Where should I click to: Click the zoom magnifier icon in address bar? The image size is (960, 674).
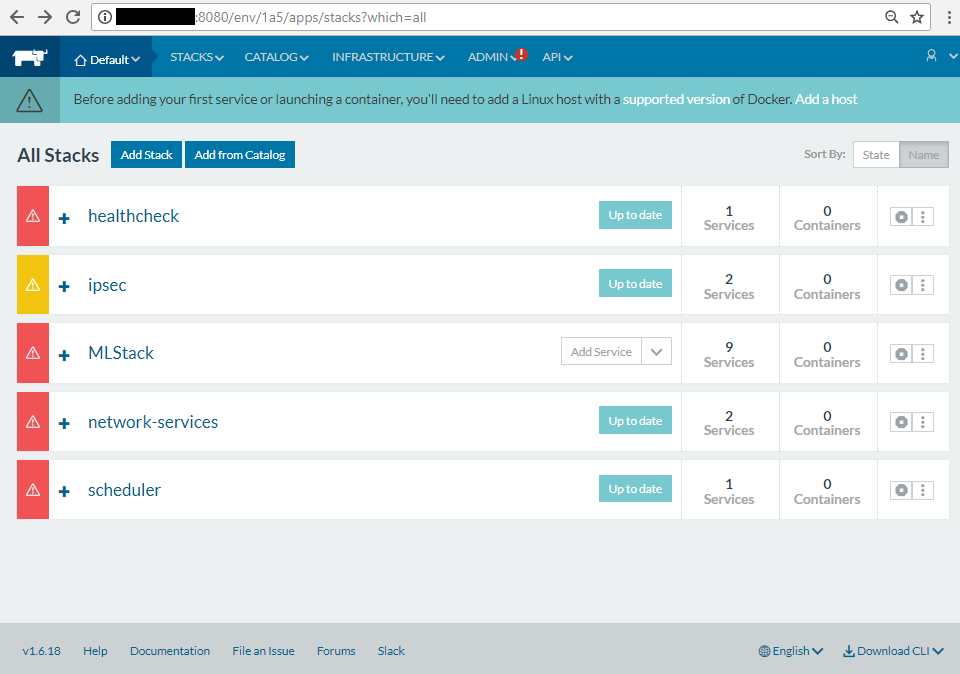(891, 17)
